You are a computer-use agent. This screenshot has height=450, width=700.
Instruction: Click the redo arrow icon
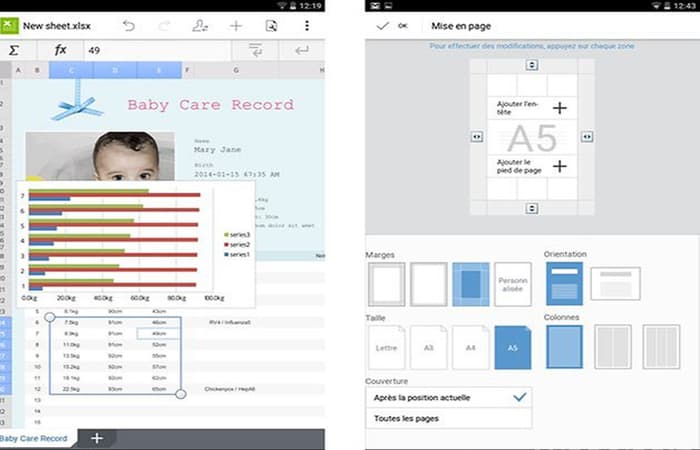click(164, 26)
